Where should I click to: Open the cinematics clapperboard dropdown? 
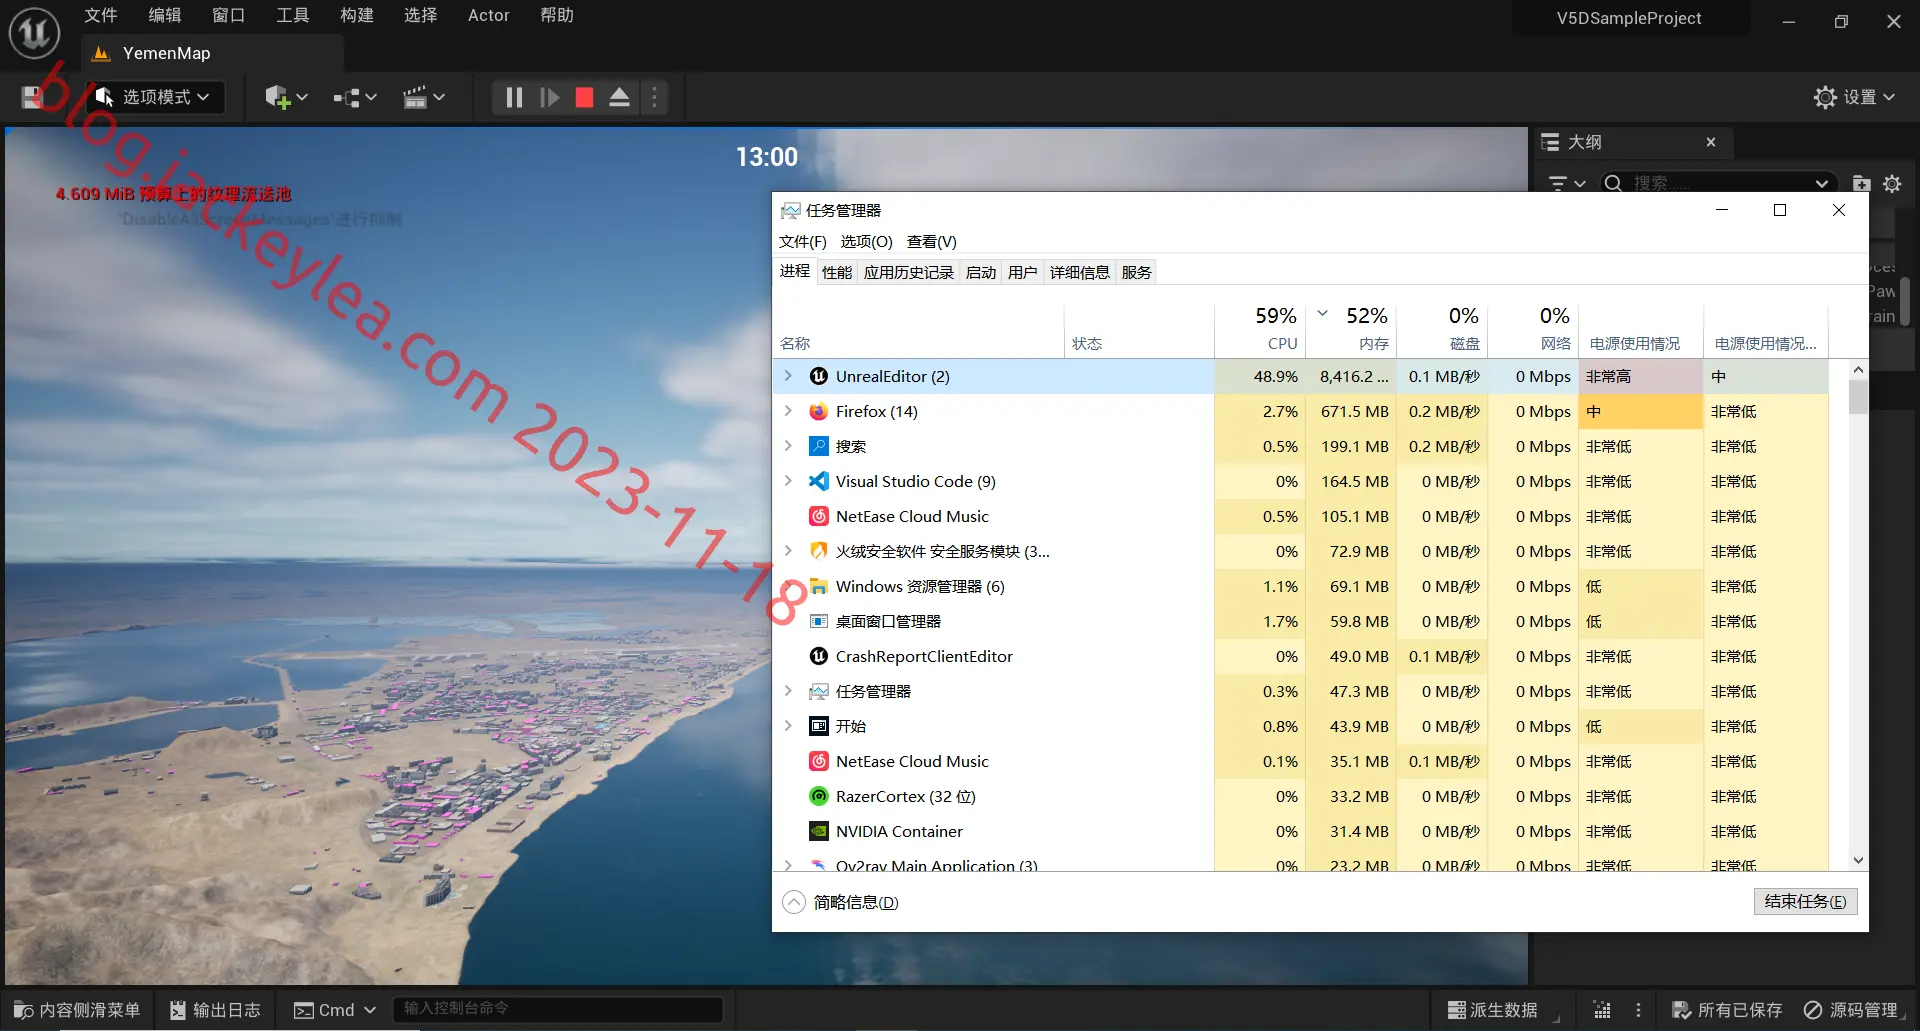[x=423, y=97]
